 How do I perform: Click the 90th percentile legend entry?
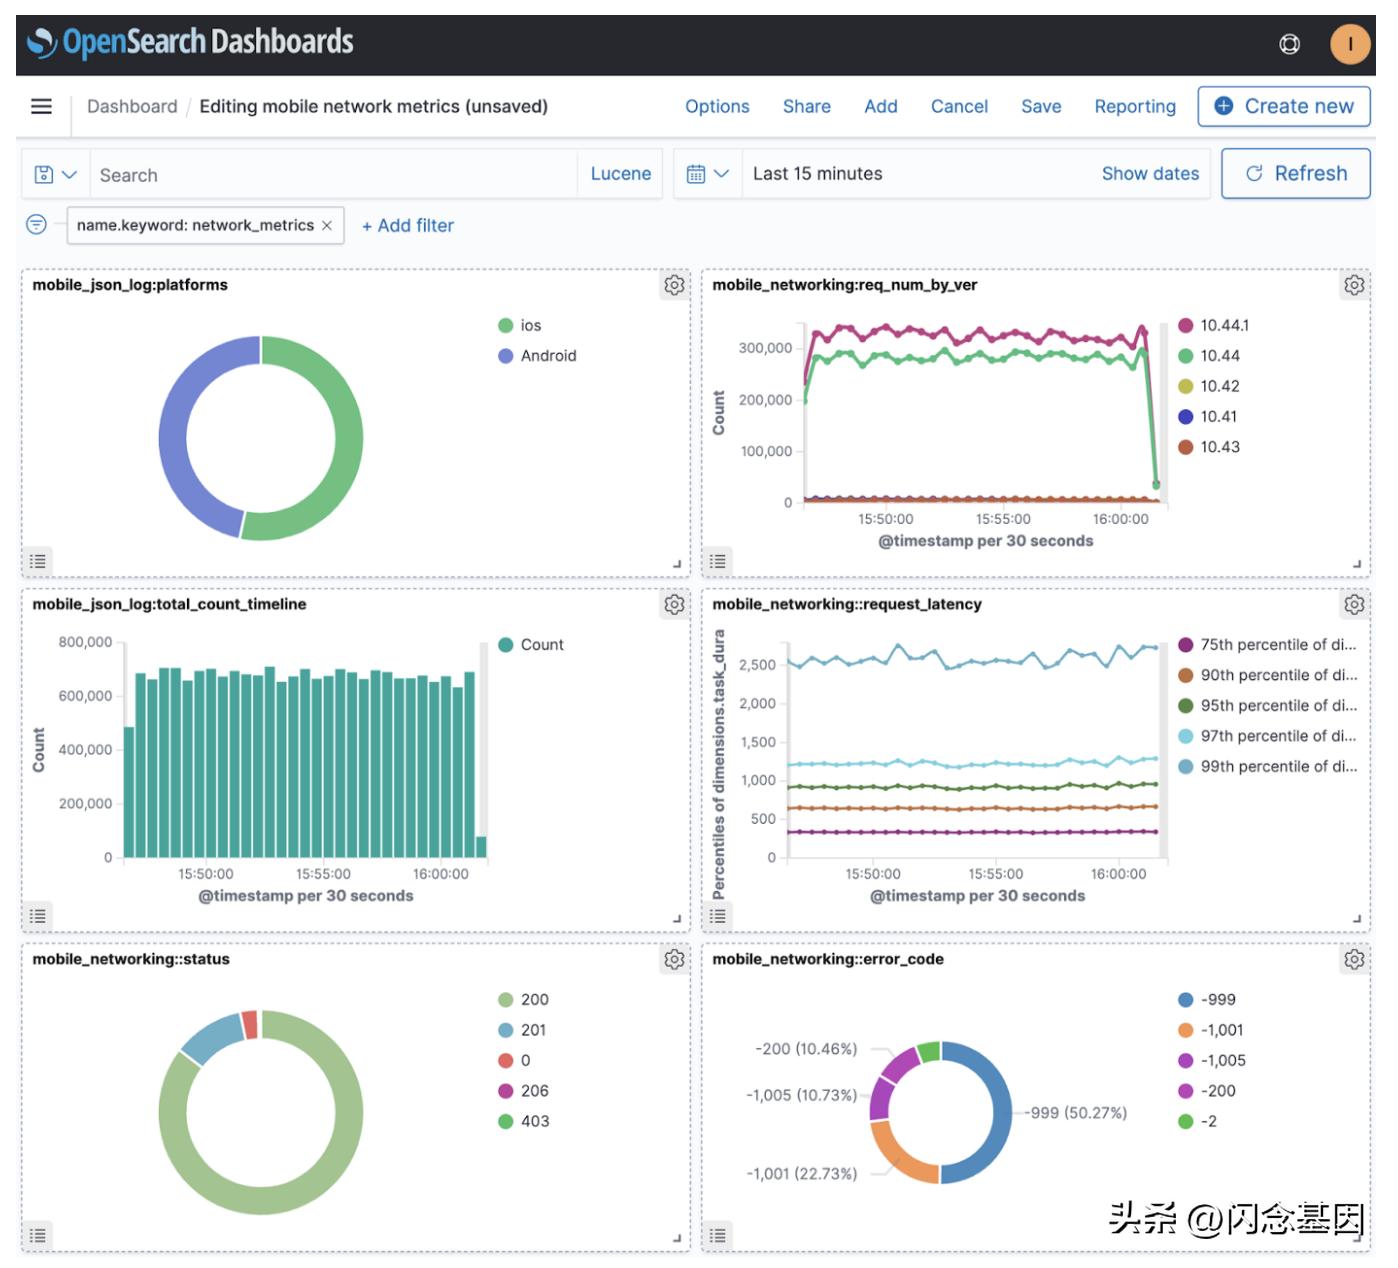tap(1268, 675)
